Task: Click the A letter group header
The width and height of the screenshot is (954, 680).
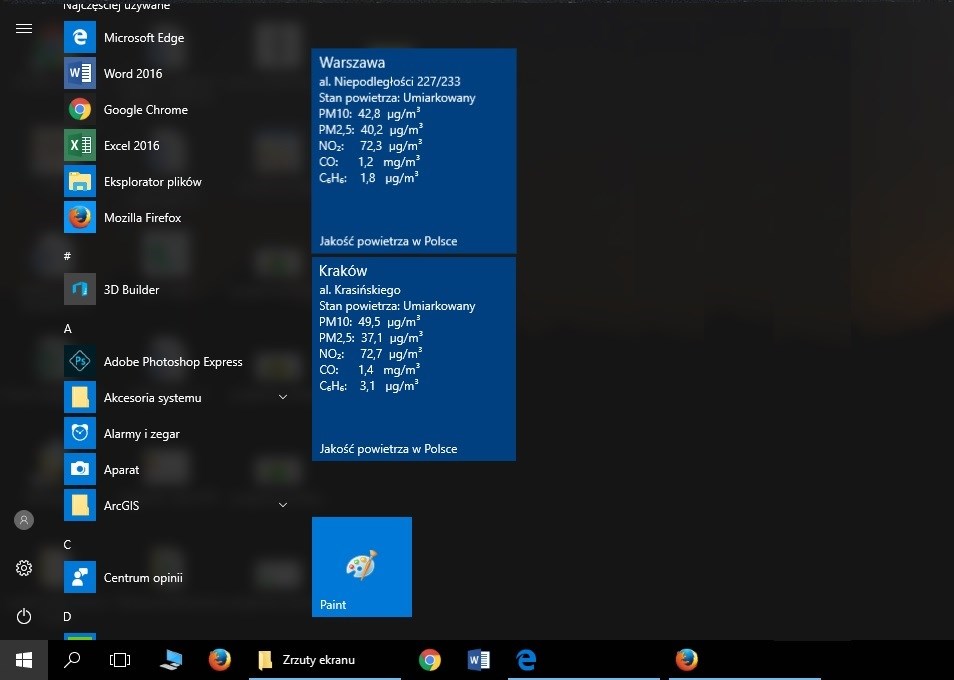Action: [x=68, y=328]
